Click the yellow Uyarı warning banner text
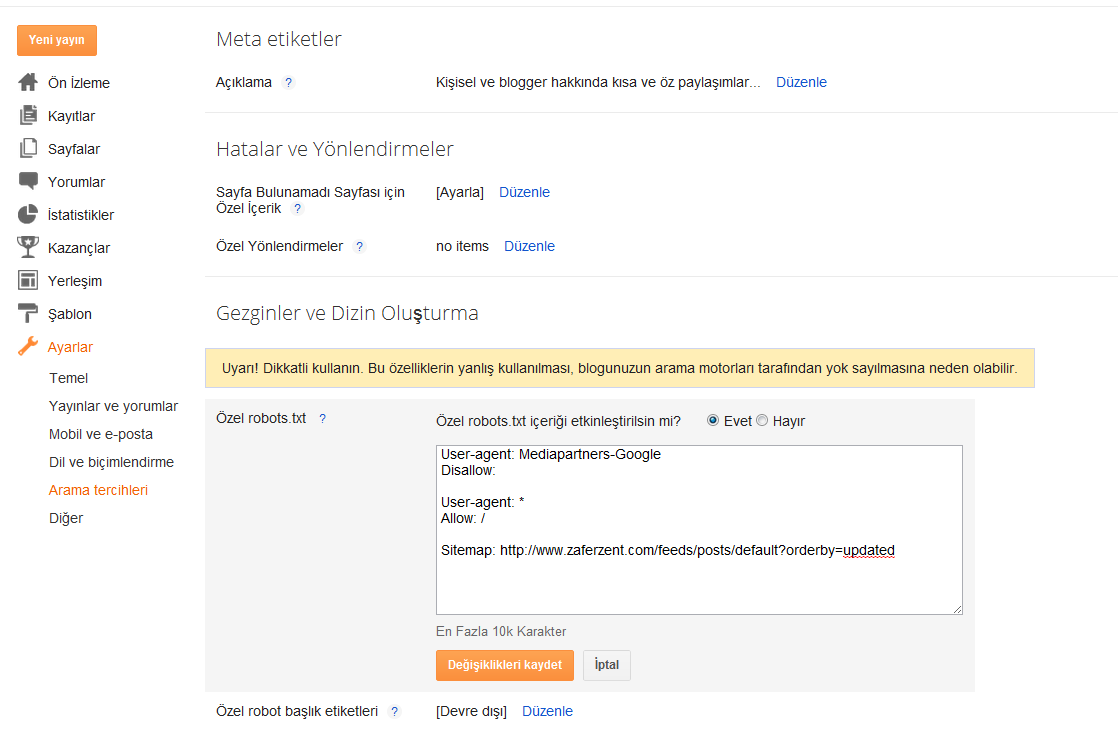This screenshot has height=741, width=1118. tap(620, 368)
